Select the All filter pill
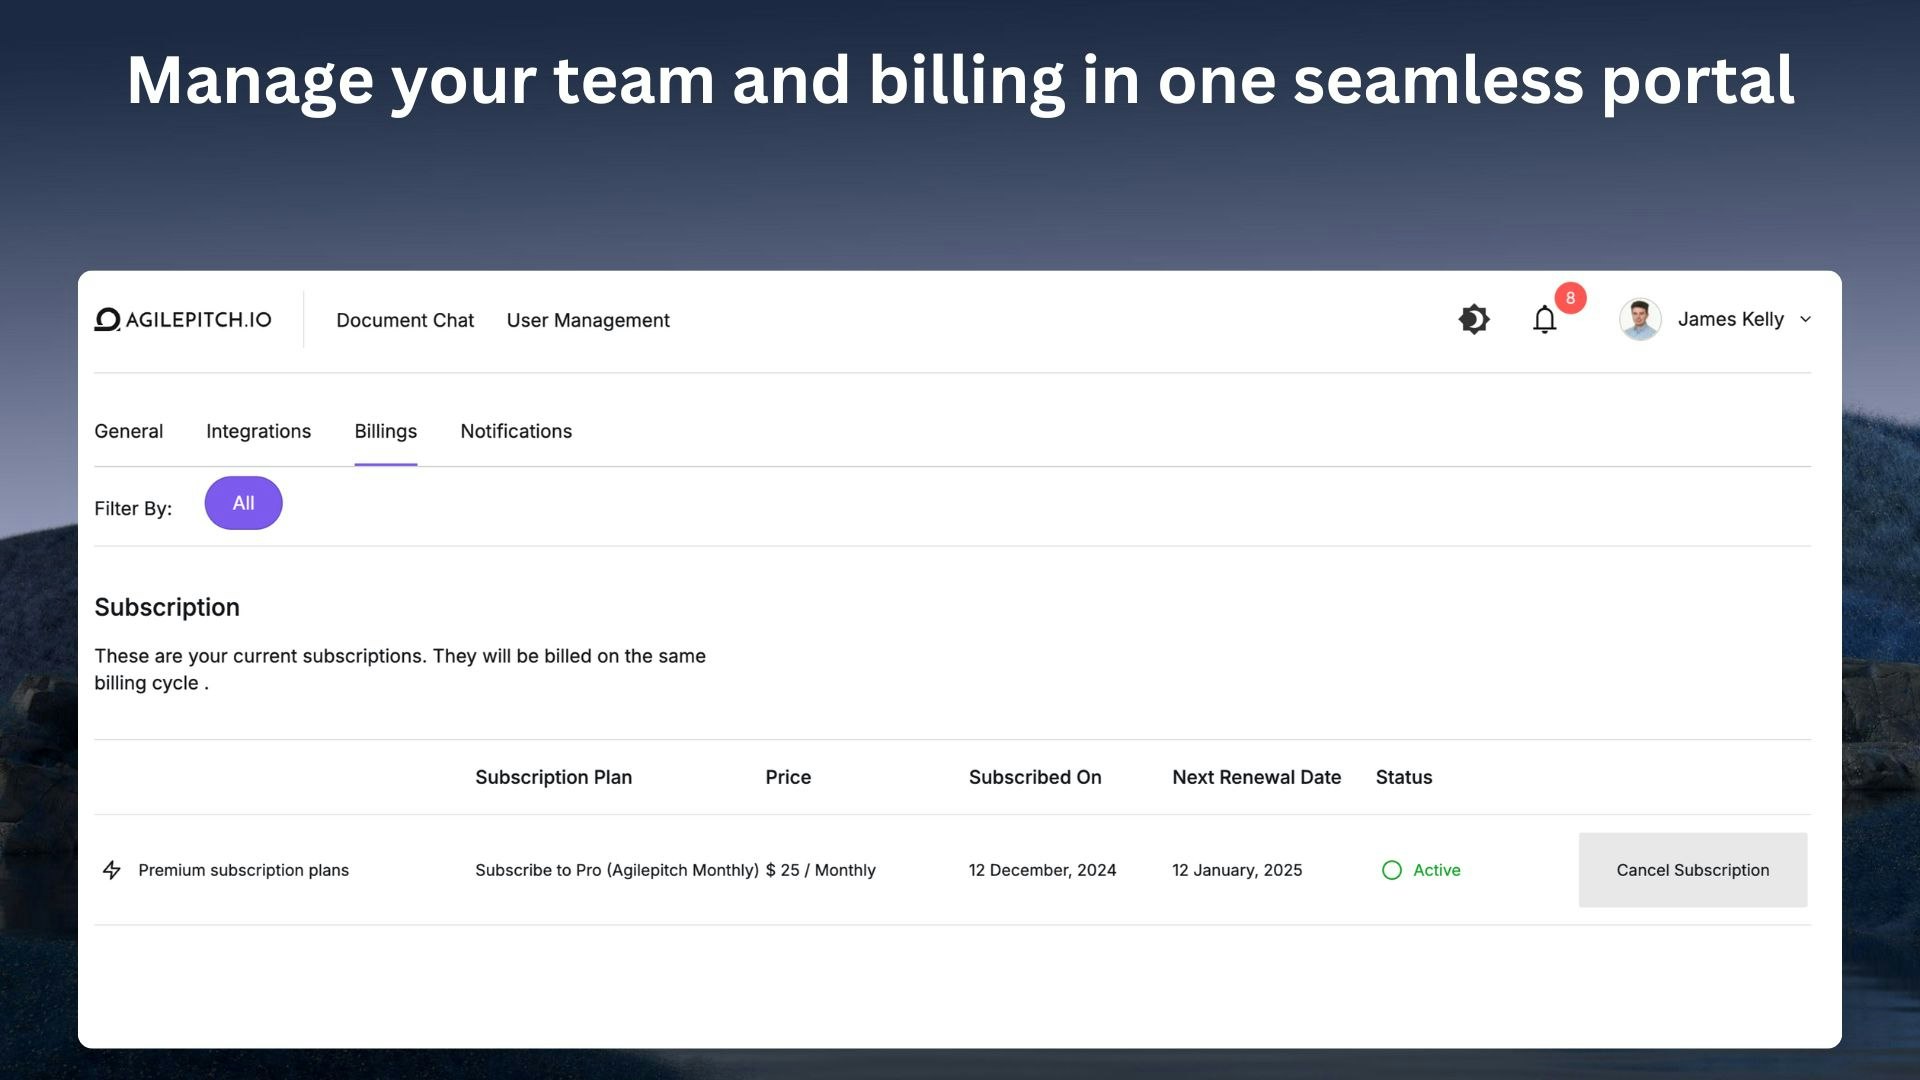The width and height of the screenshot is (1920, 1080). click(x=243, y=504)
